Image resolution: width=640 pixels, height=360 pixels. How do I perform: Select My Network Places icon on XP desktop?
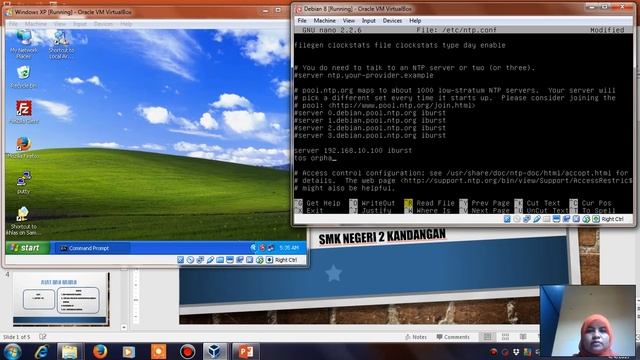tap(24, 44)
